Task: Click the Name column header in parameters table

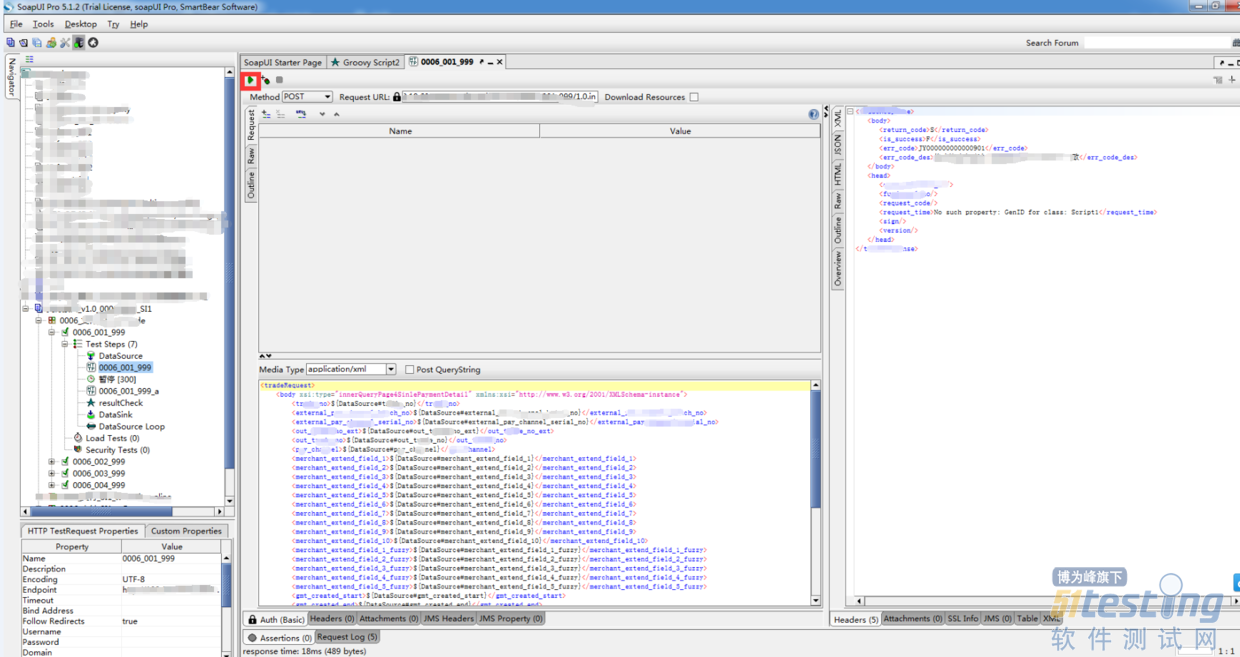Action: pos(400,131)
